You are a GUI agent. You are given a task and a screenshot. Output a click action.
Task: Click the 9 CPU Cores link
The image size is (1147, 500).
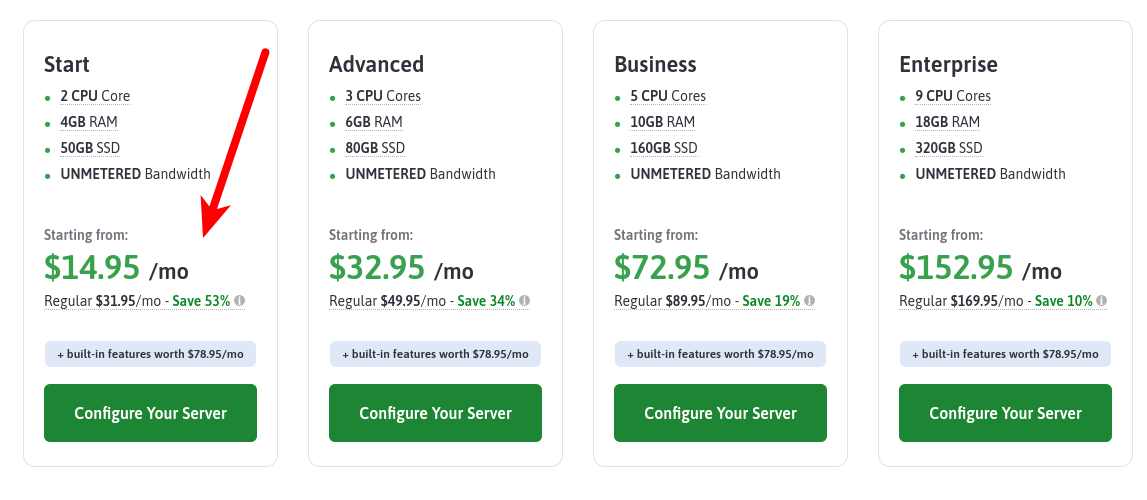[x=953, y=96]
